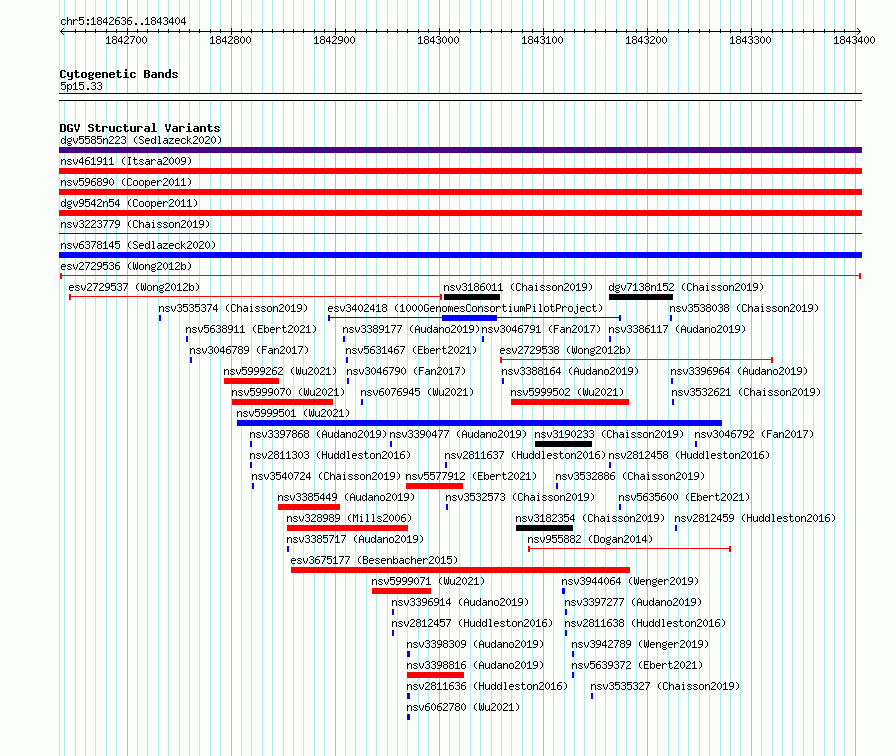This screenshot has height=756, width=890.
Task: Click nsv3942789 (Wenger2019) label
Action: 640,644
